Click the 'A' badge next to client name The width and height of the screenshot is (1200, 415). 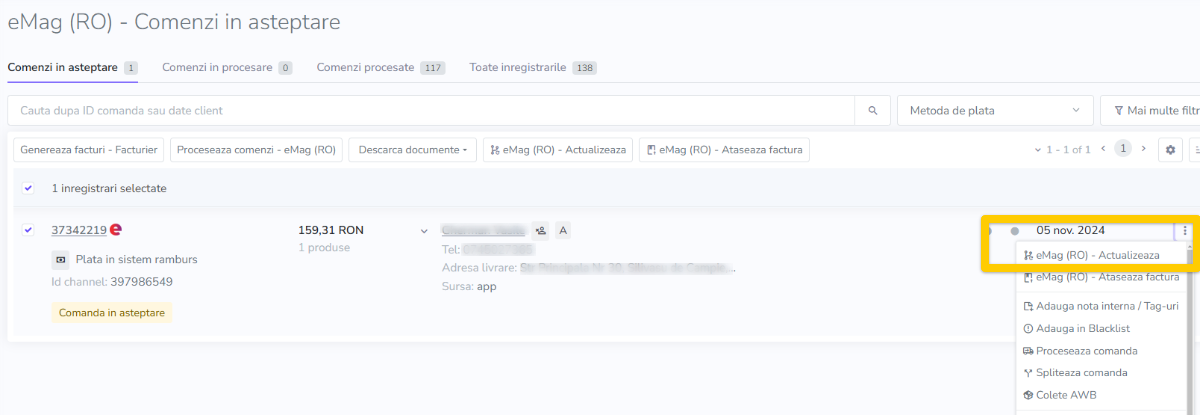(563, 231)
